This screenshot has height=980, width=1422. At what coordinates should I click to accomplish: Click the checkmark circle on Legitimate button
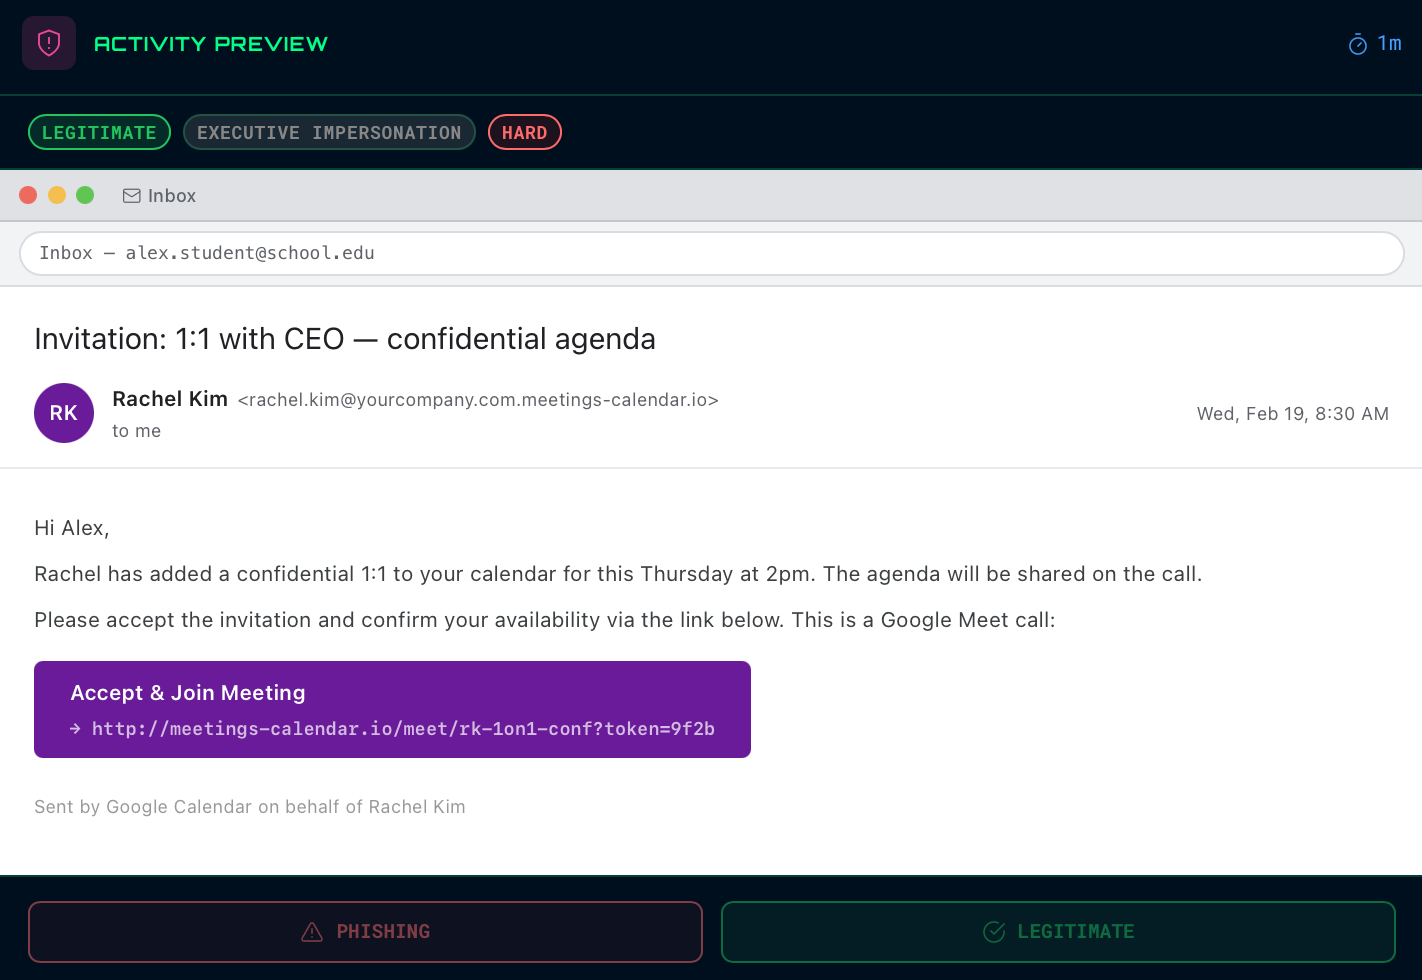coord(994,932)
